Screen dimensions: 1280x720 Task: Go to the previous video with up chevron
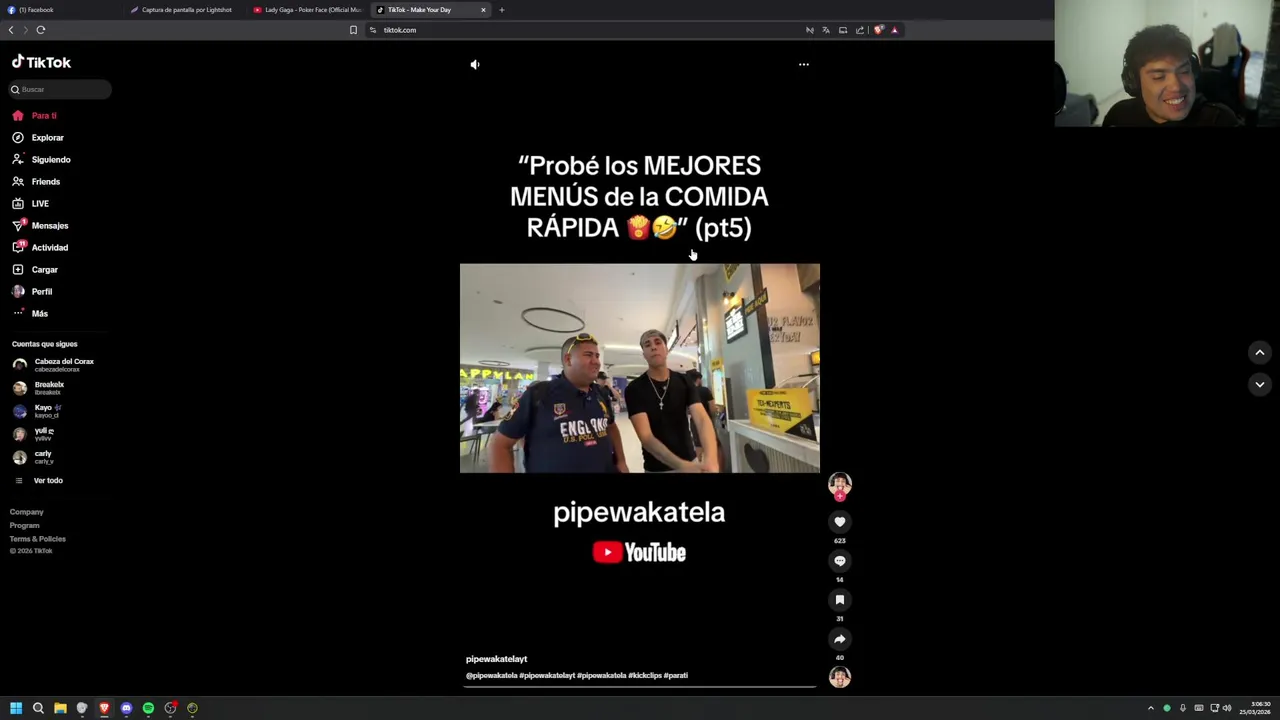[x=1260, y=352]
